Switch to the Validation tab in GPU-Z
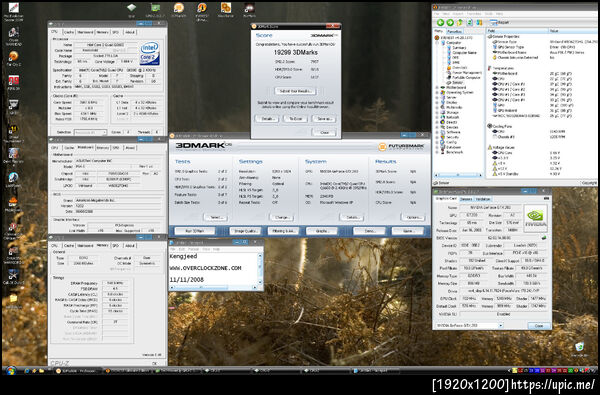Viewport: 600px width, 395px height. (x=483, y=199)
